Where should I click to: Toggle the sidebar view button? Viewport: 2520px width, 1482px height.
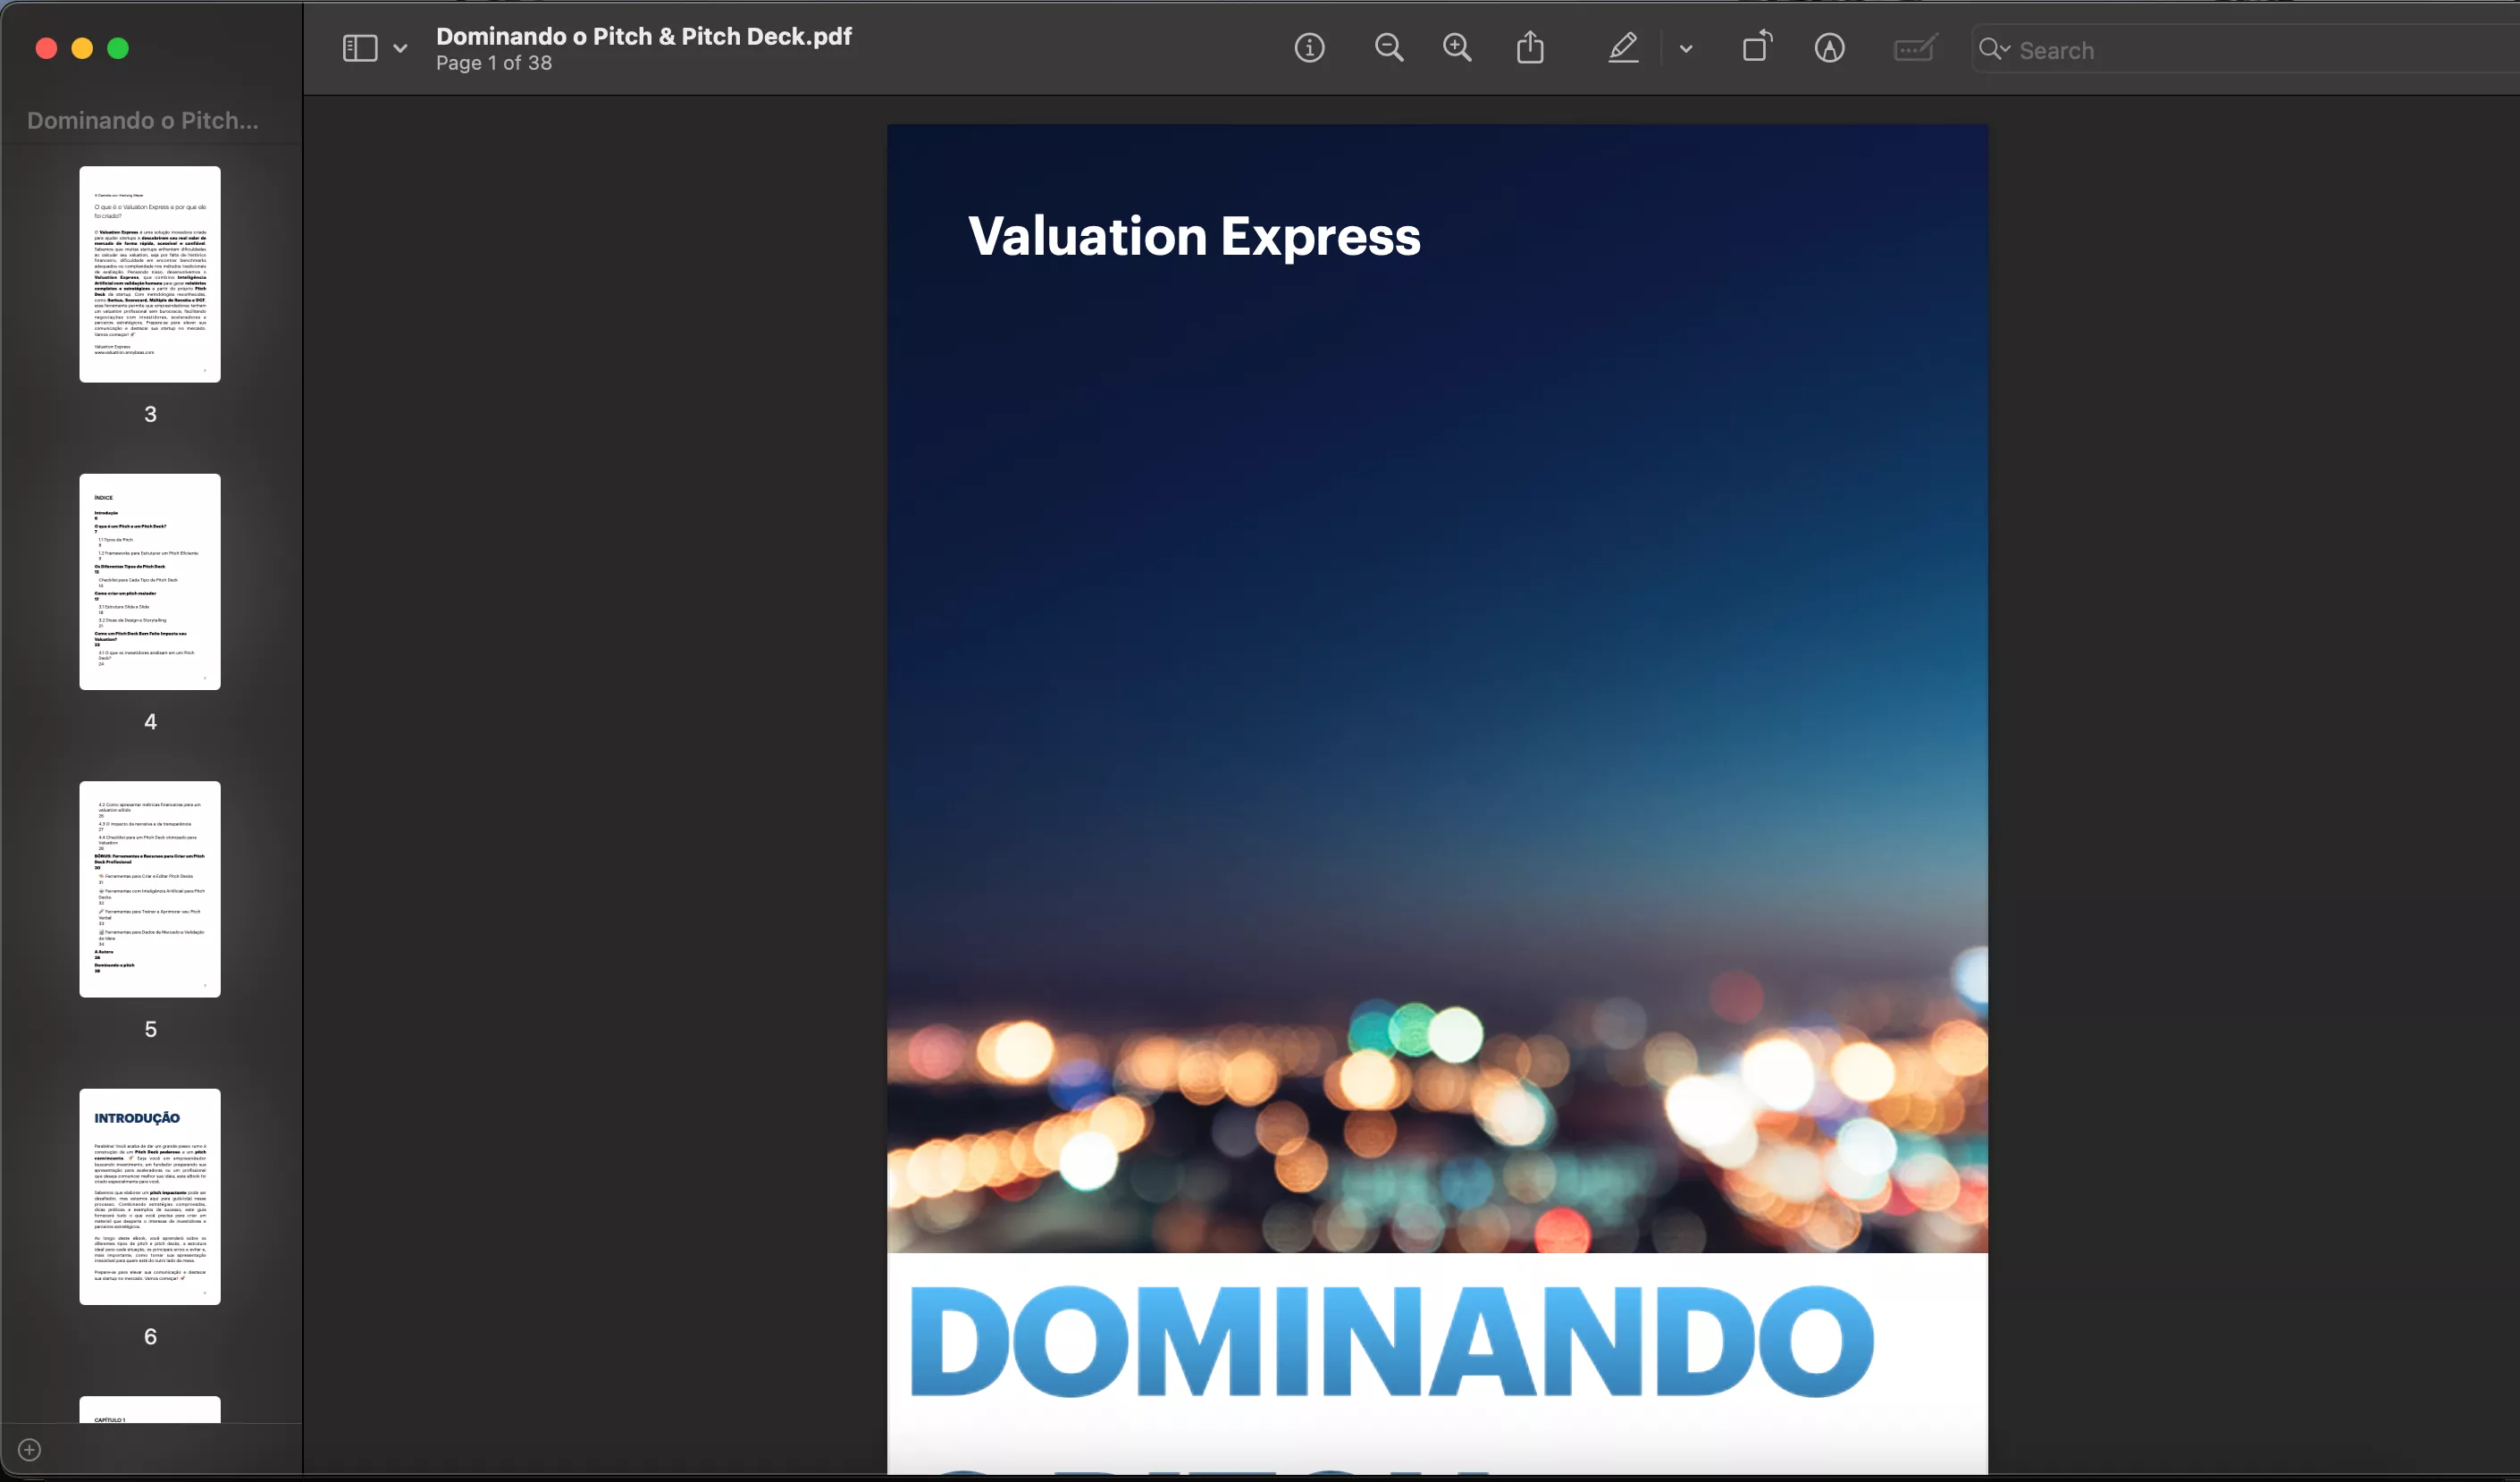pyautogui.click(x=360, y=48)
